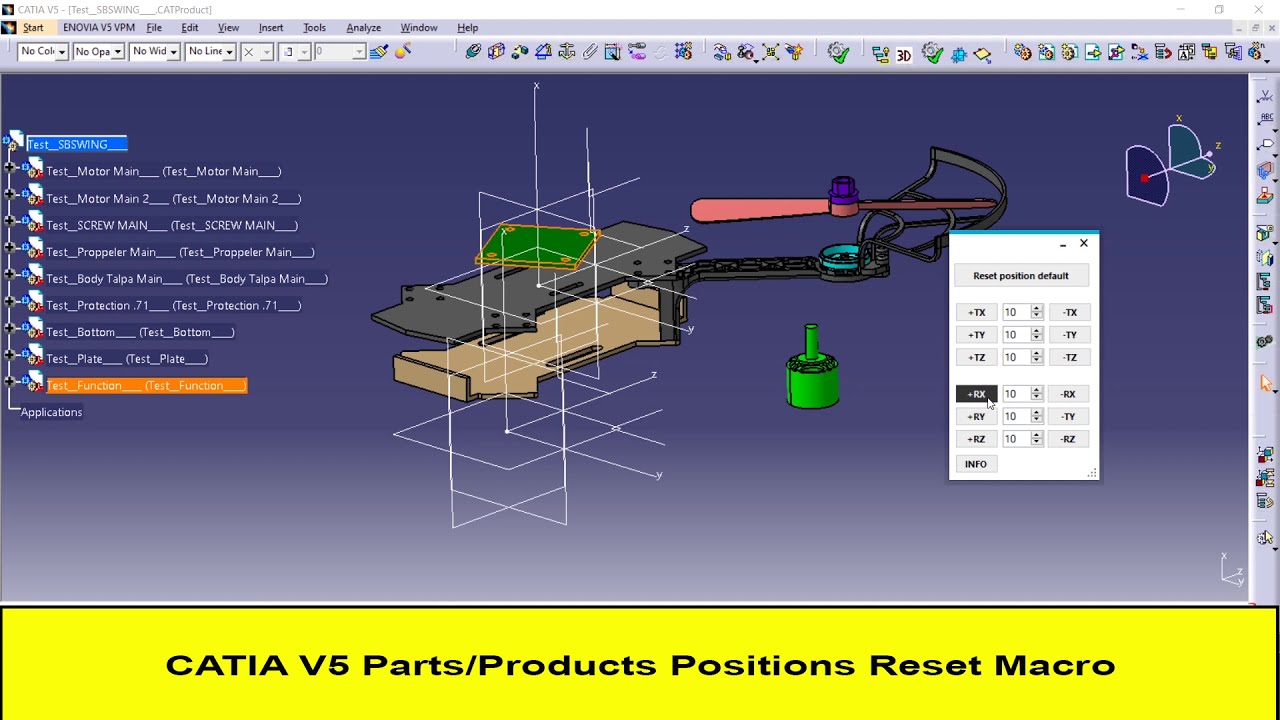Click the gear with green check icon left of tree icon

point(838,52)
